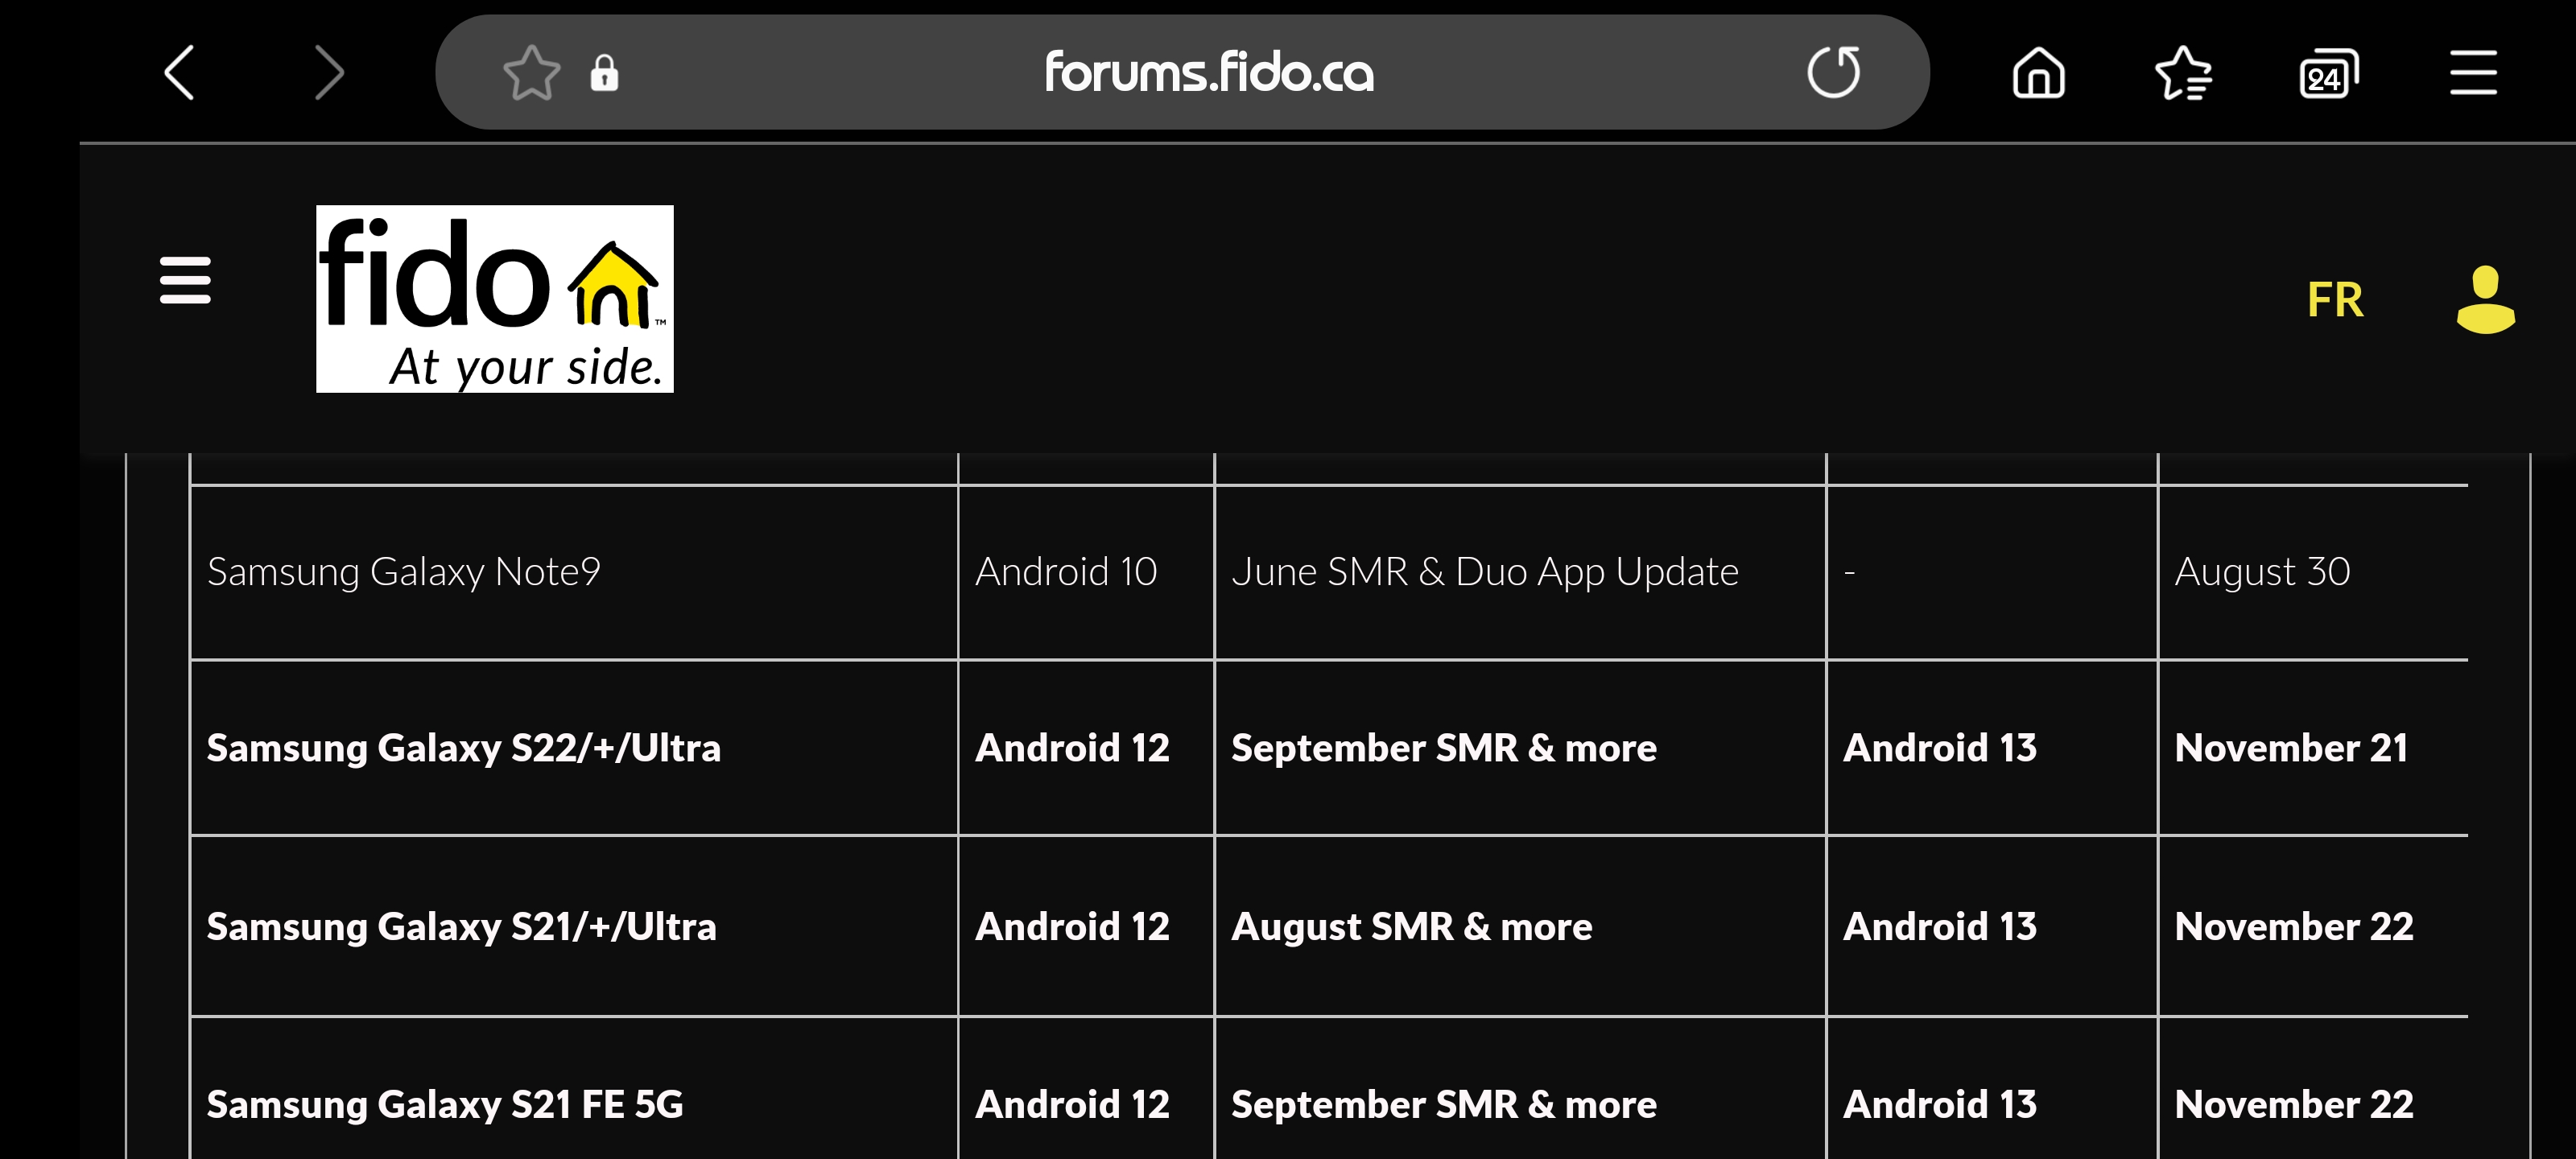Open the browser hamburger menu
The image size is (2576, 1159).
click(x=2473, y=72)
